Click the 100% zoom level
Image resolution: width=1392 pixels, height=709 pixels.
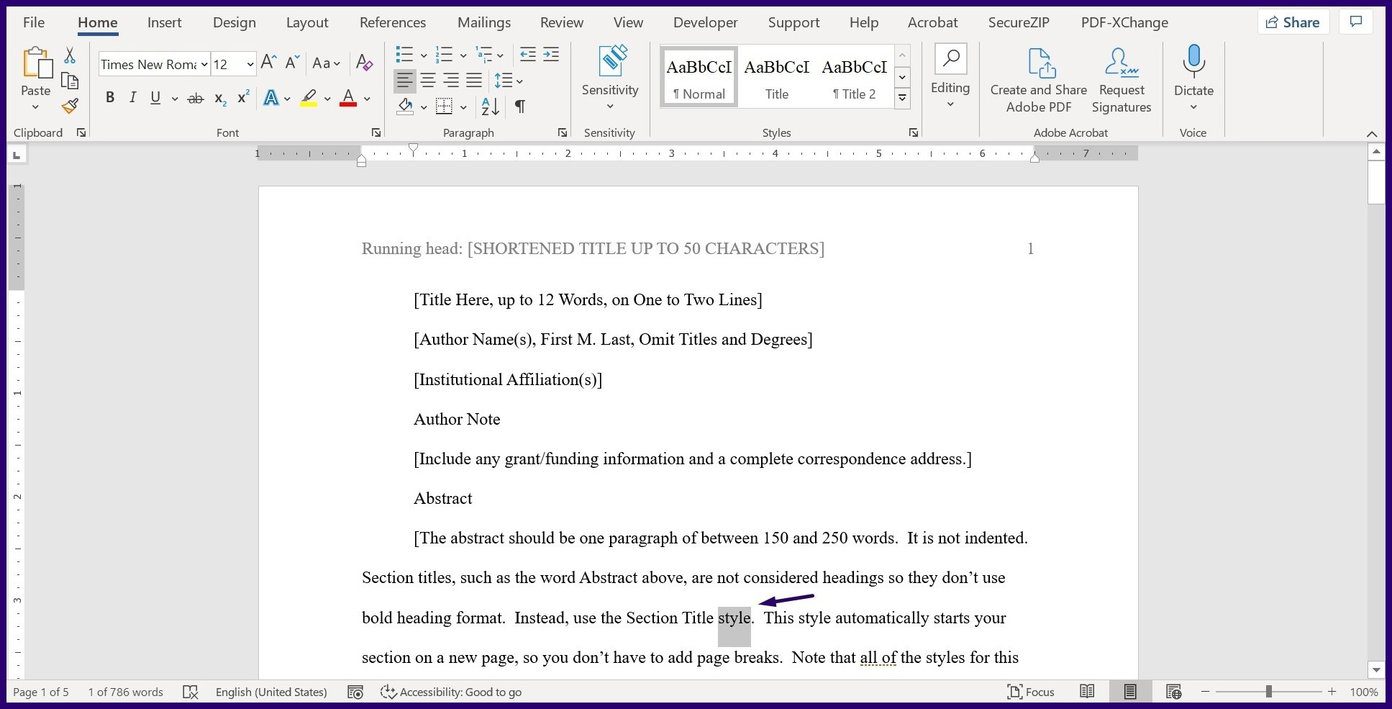click(1364, 692)
